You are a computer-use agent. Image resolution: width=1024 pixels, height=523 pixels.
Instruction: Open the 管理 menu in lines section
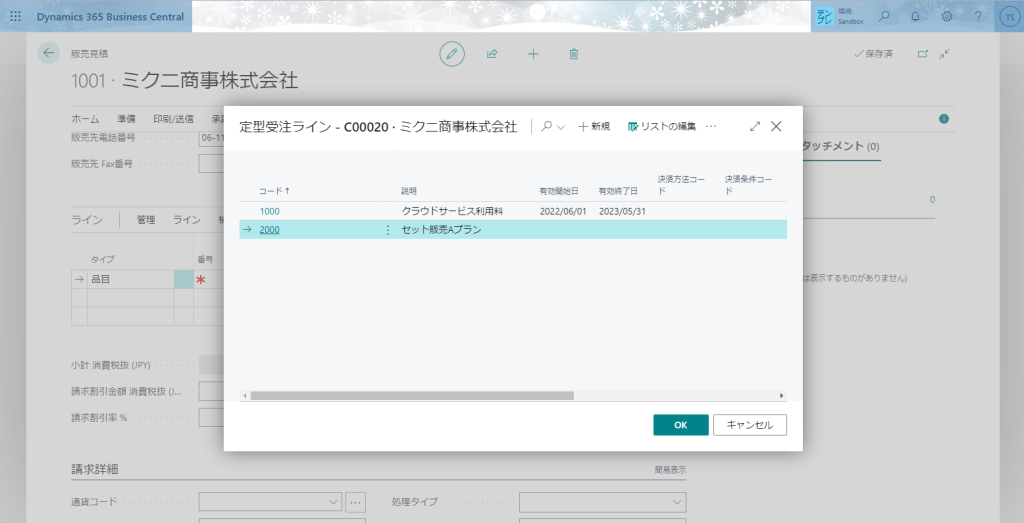(x=146, y=220)
